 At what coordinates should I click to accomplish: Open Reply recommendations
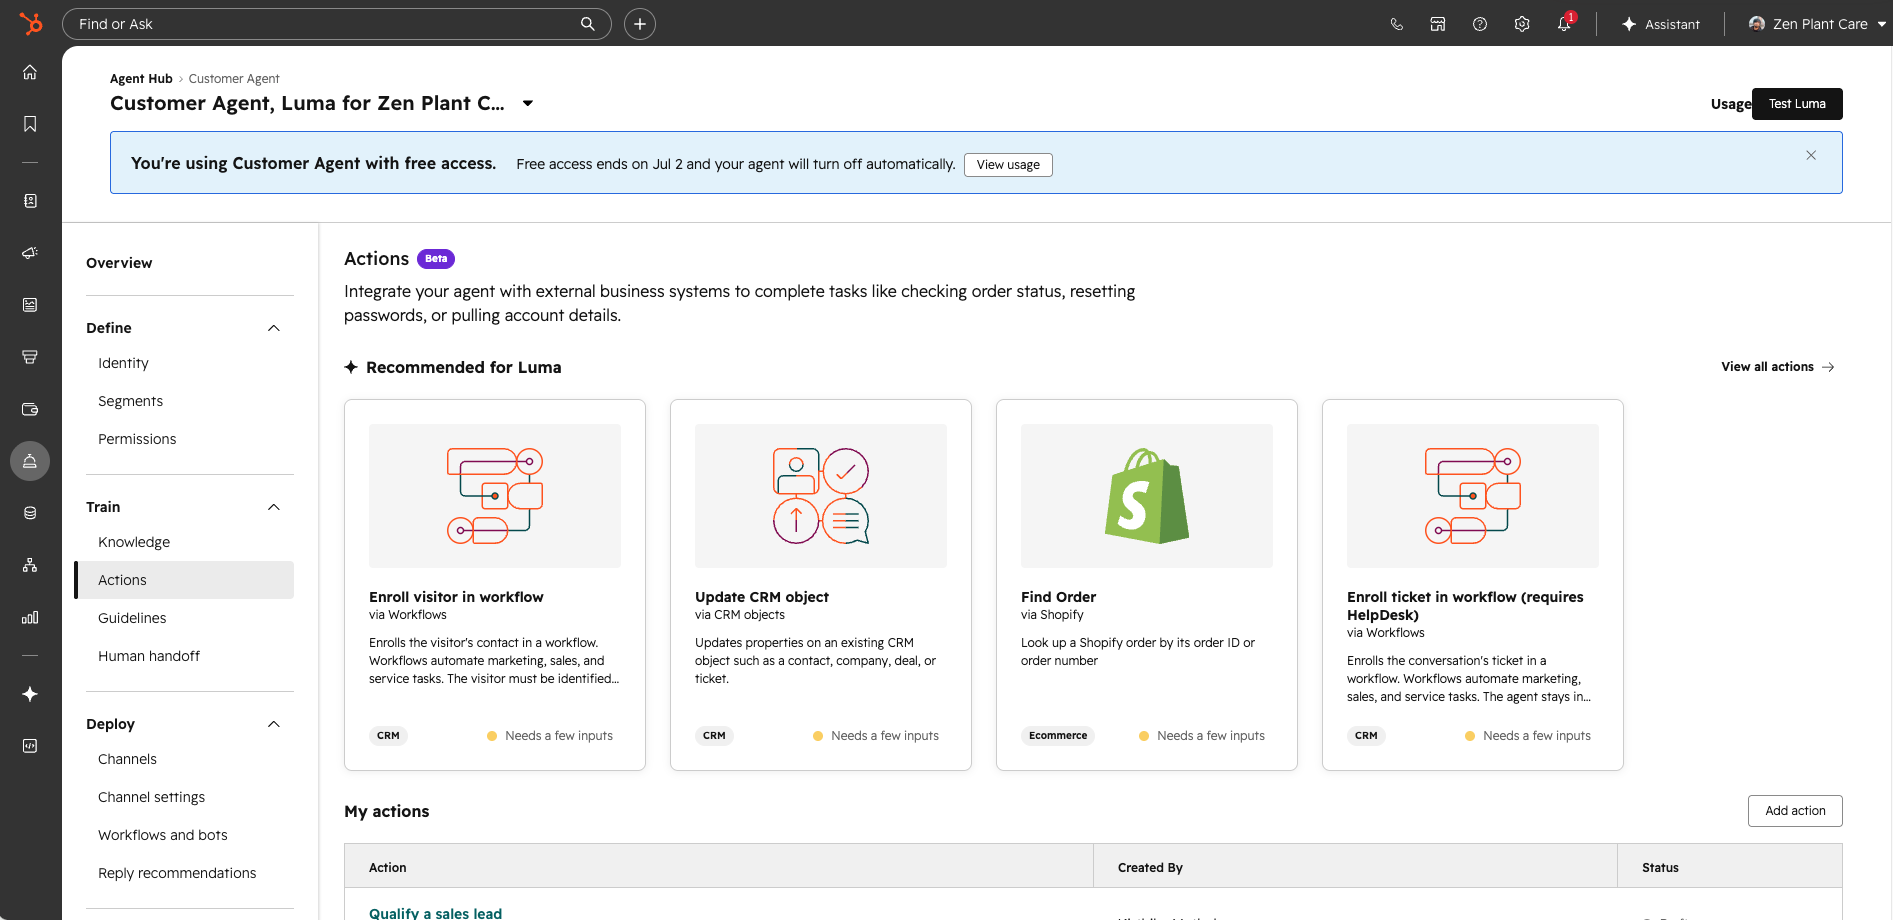click(x=177, y=873)
